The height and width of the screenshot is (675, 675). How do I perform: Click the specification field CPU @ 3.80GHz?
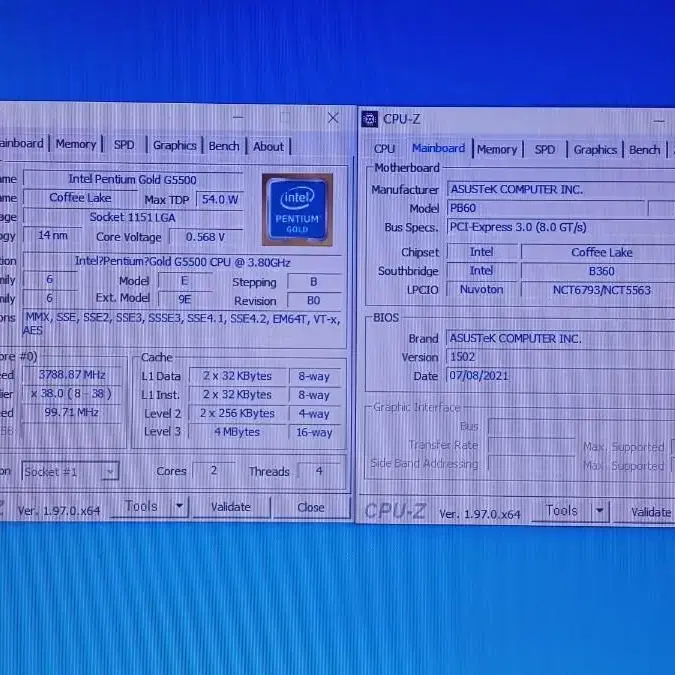tap(183, 262)
